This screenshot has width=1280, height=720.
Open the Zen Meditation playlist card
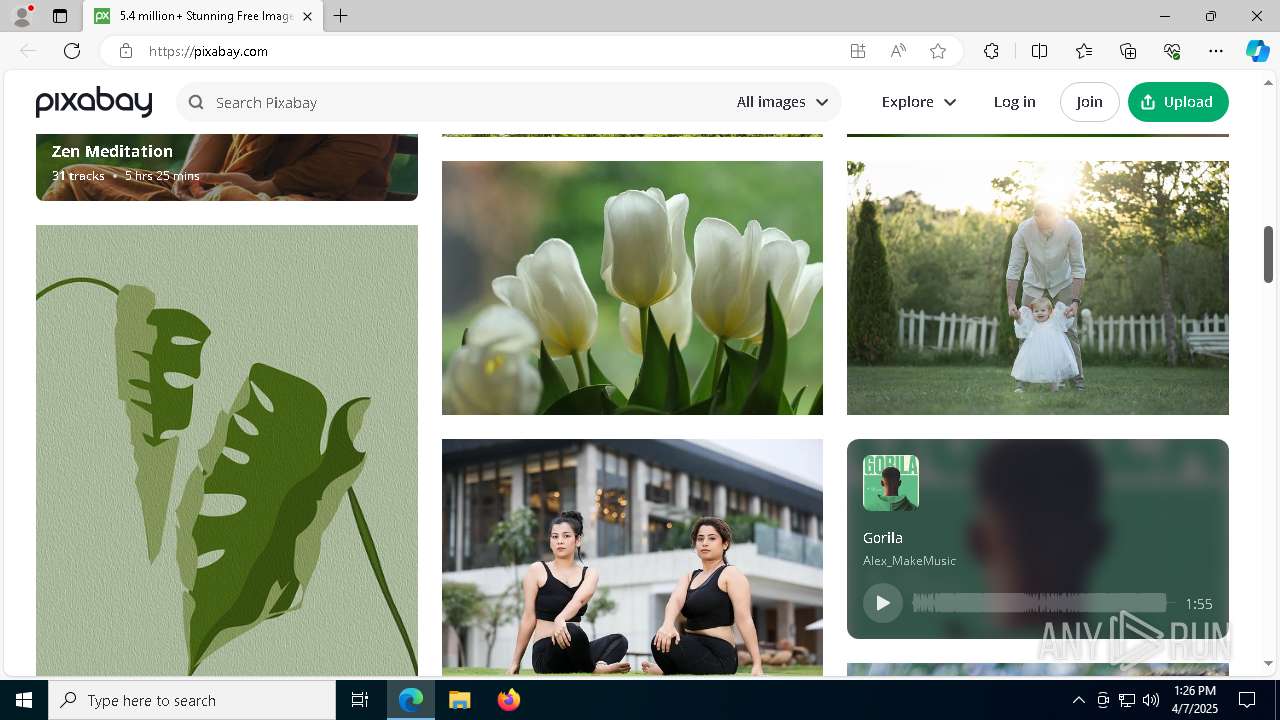(227, 167)
